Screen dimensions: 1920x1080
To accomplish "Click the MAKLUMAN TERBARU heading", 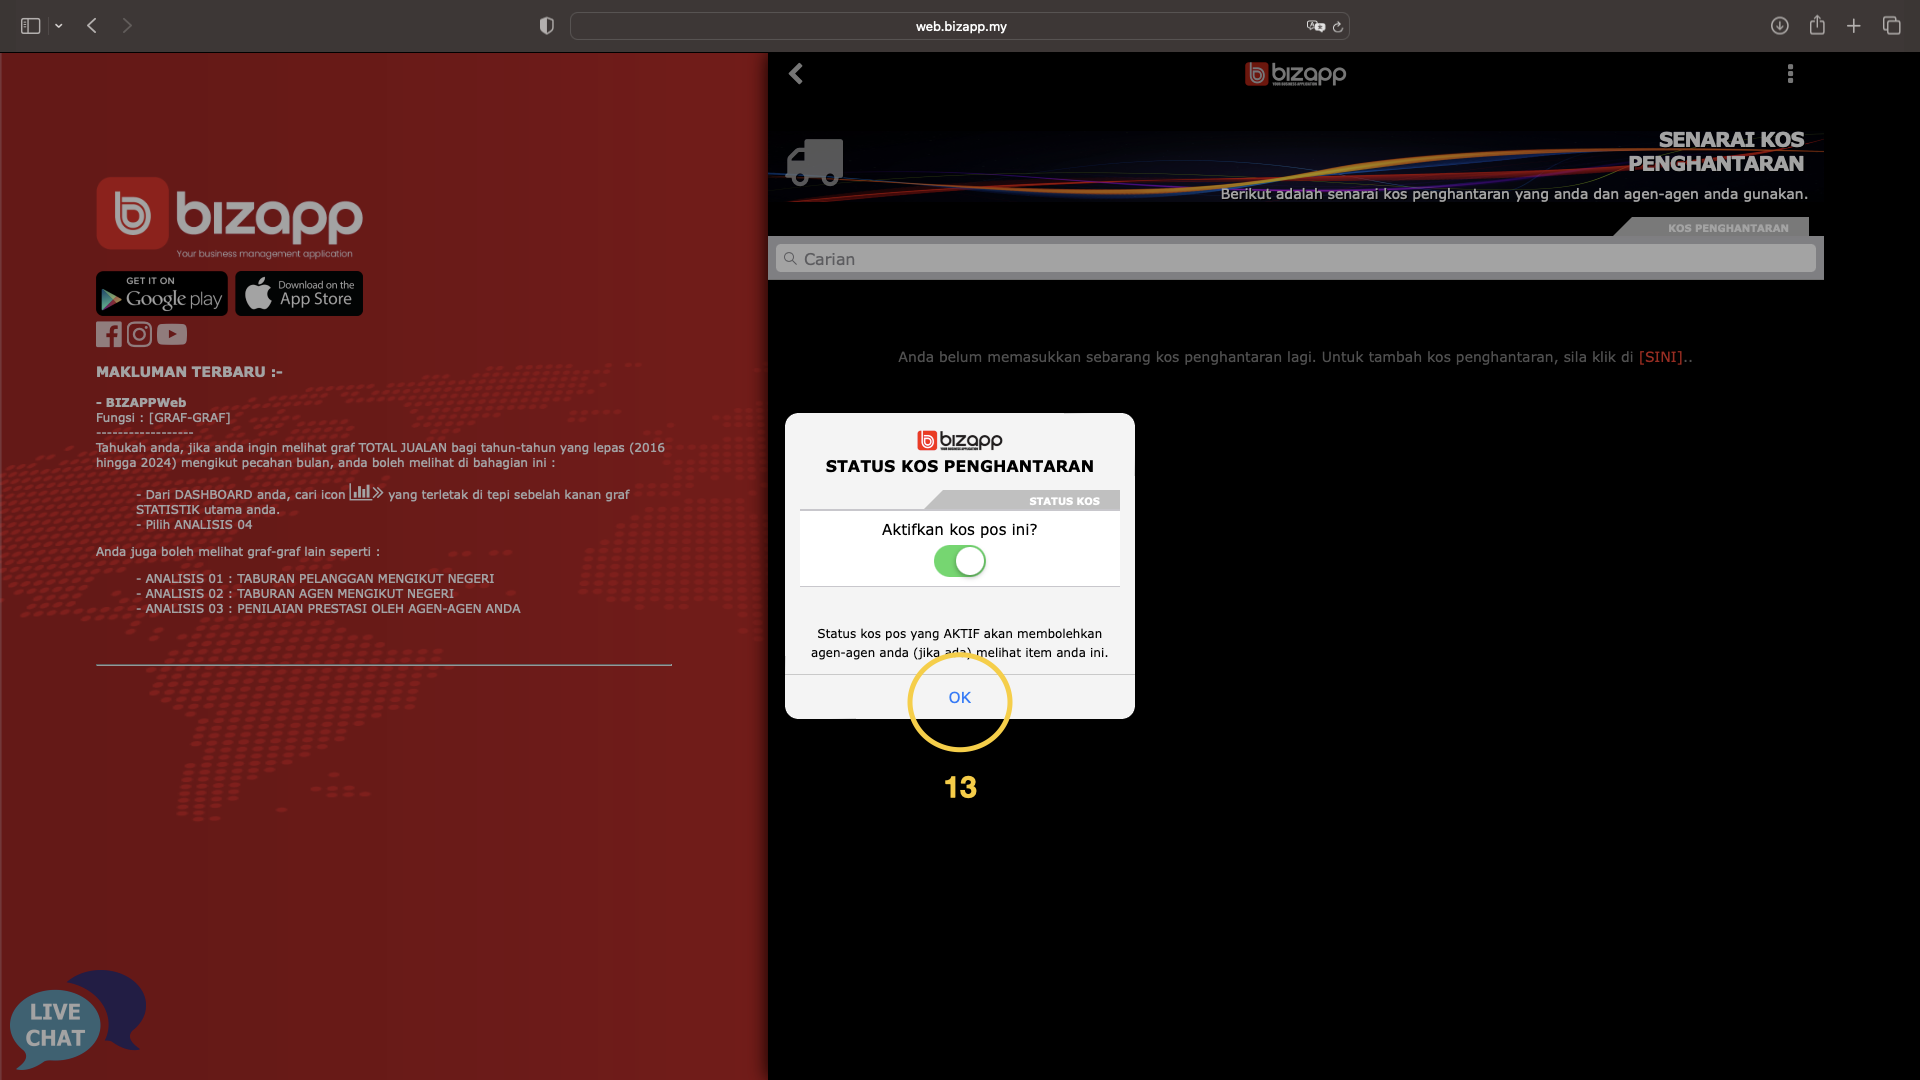I will (x=189, y=372).
